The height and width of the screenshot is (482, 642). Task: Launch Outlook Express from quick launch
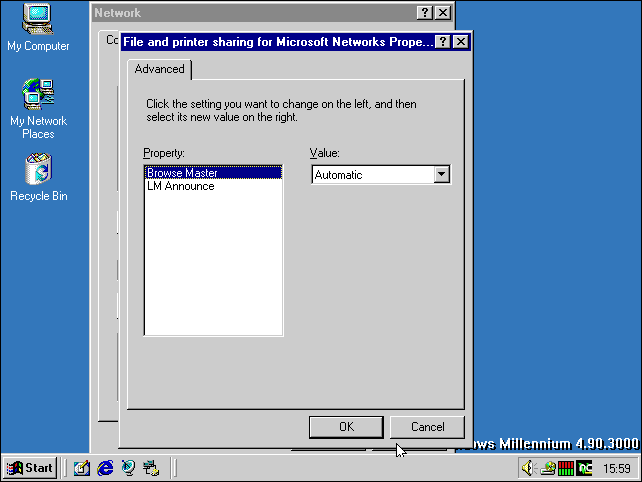click(128, 468)
